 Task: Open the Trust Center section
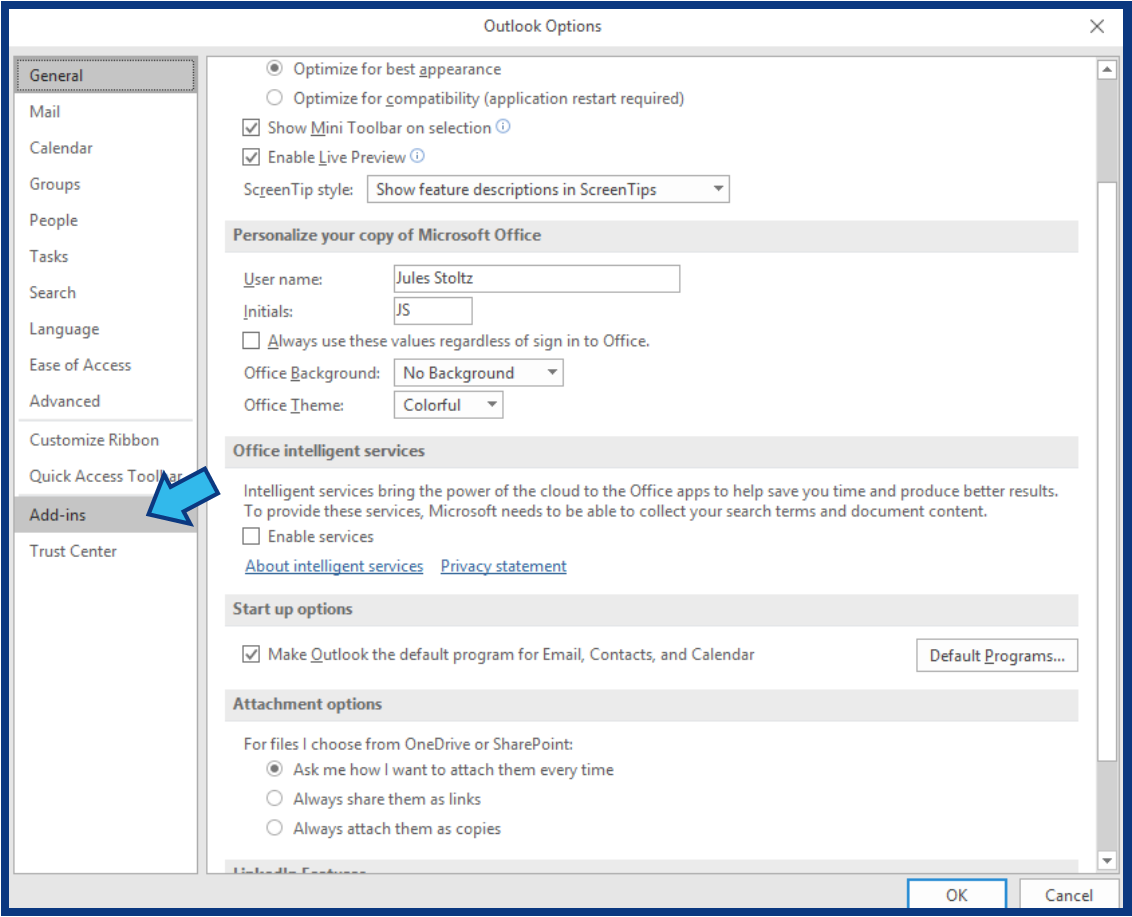pyautogui.click(x=73, y=551)
